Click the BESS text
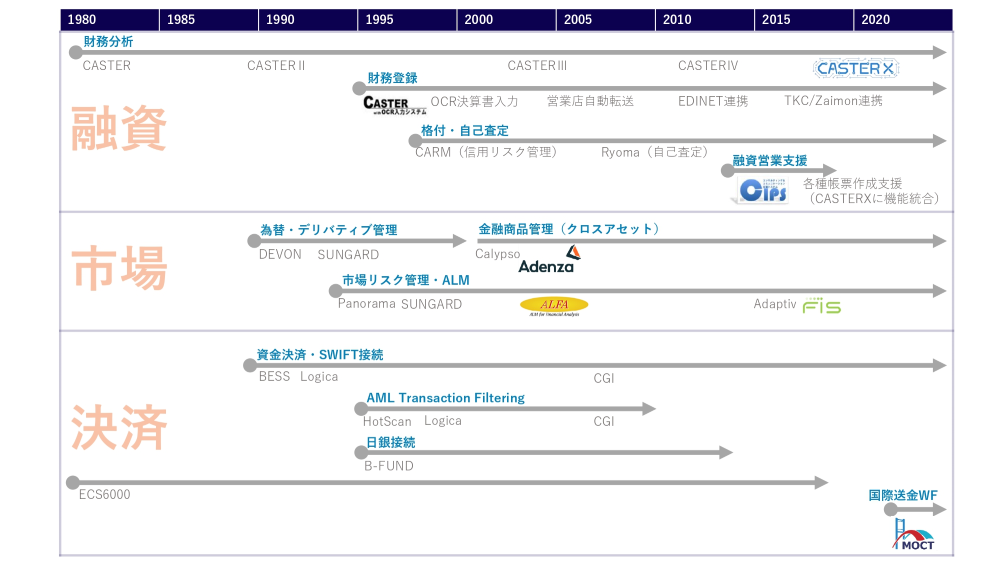The width and height of the screenshot is (1000, 563). (274, 377)
